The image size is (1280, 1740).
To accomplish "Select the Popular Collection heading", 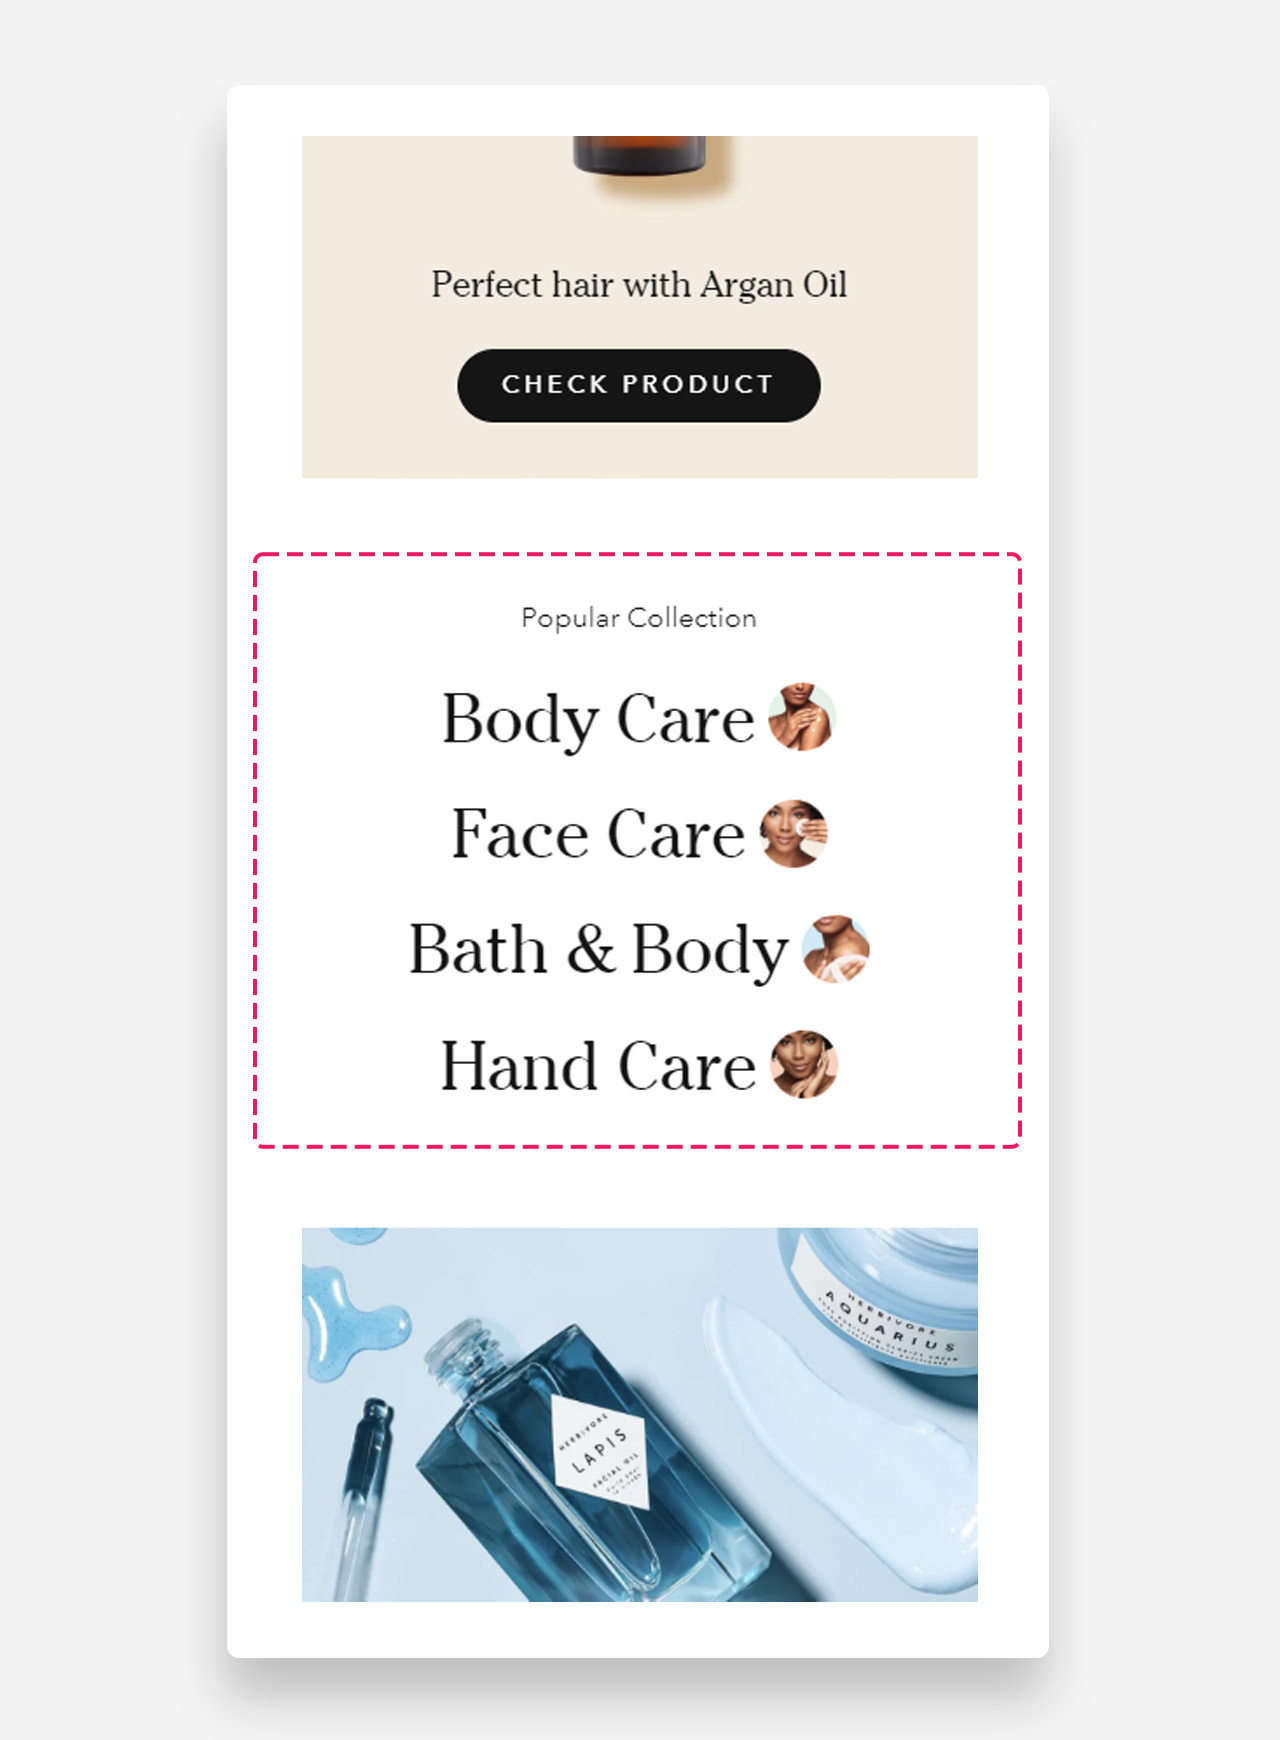I will point(639,618).
